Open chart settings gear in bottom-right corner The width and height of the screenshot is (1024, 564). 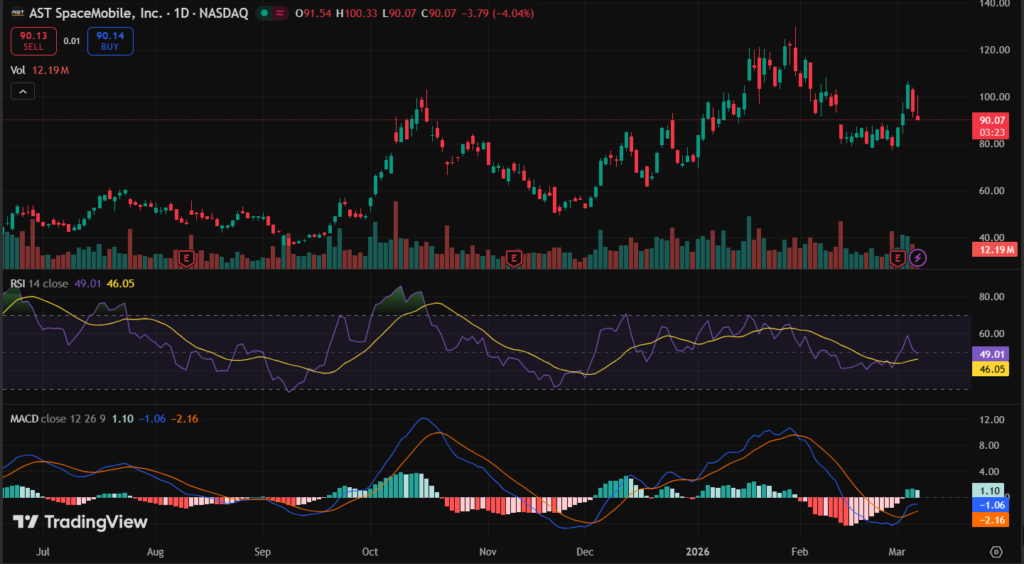pos(996,551)
